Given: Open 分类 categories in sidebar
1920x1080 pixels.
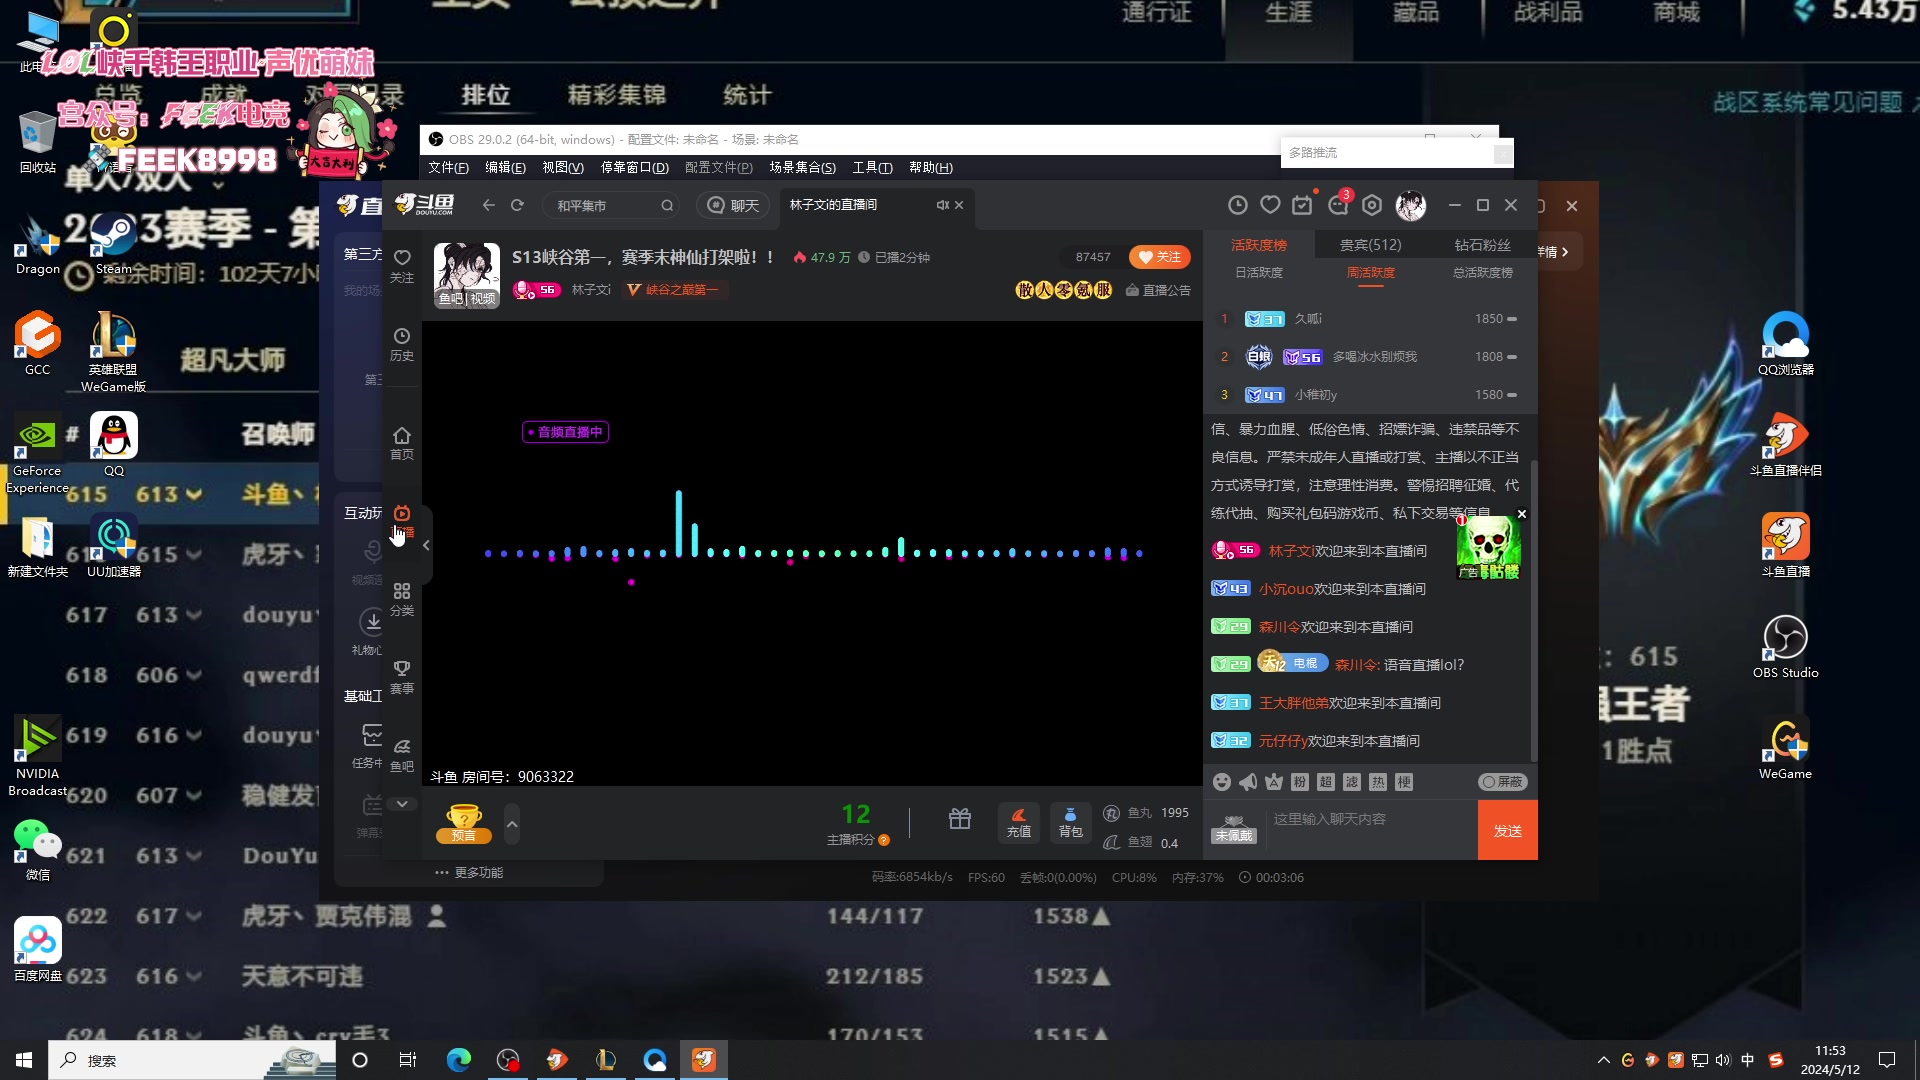Looking at the screenshot, I should (402, 599).
